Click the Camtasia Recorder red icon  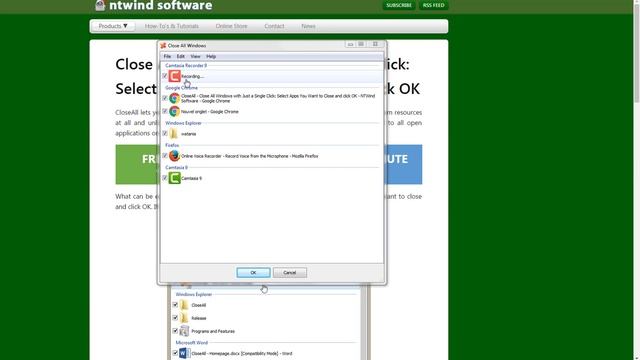[x=175, y=76]
